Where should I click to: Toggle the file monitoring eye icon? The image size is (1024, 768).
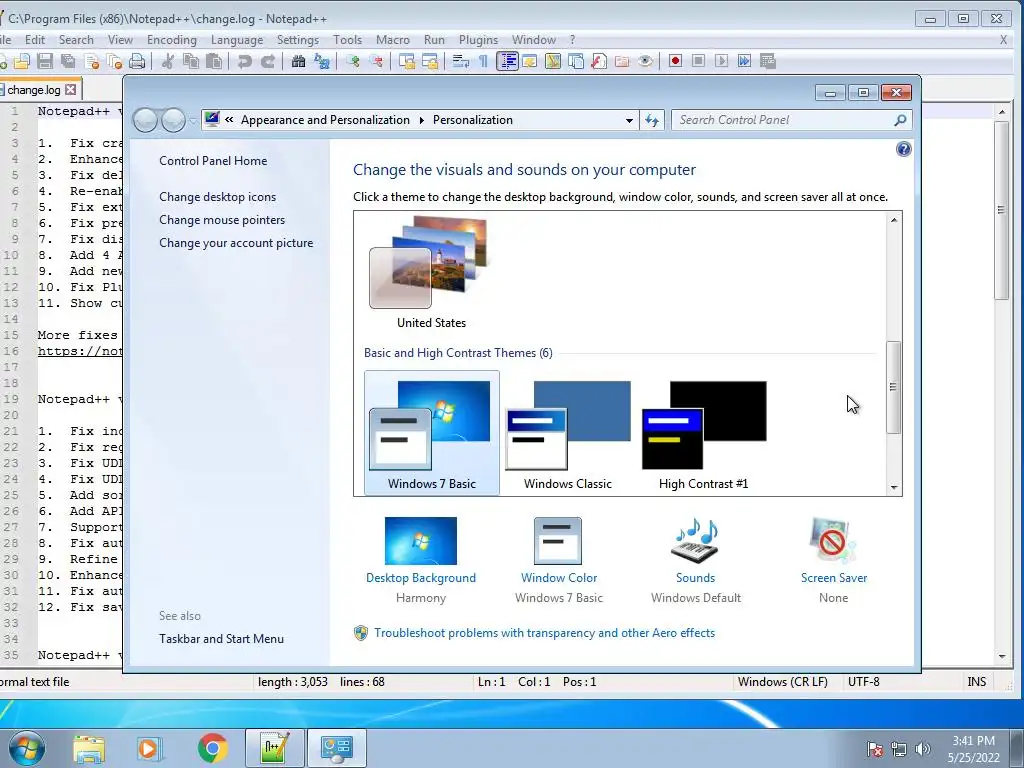coord(645,61)
